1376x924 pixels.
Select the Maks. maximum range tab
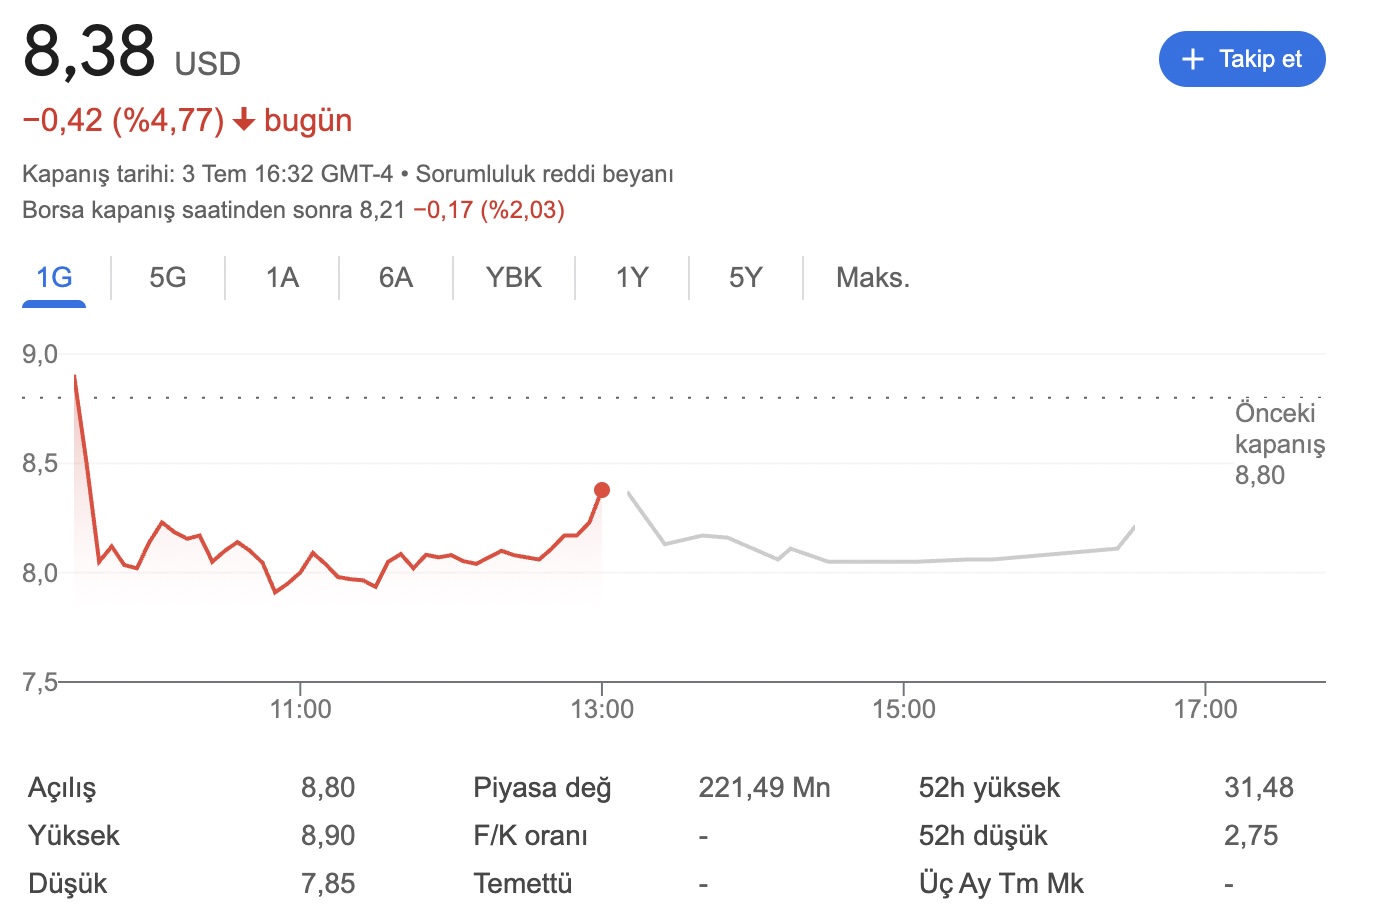[x=872, y=277]
